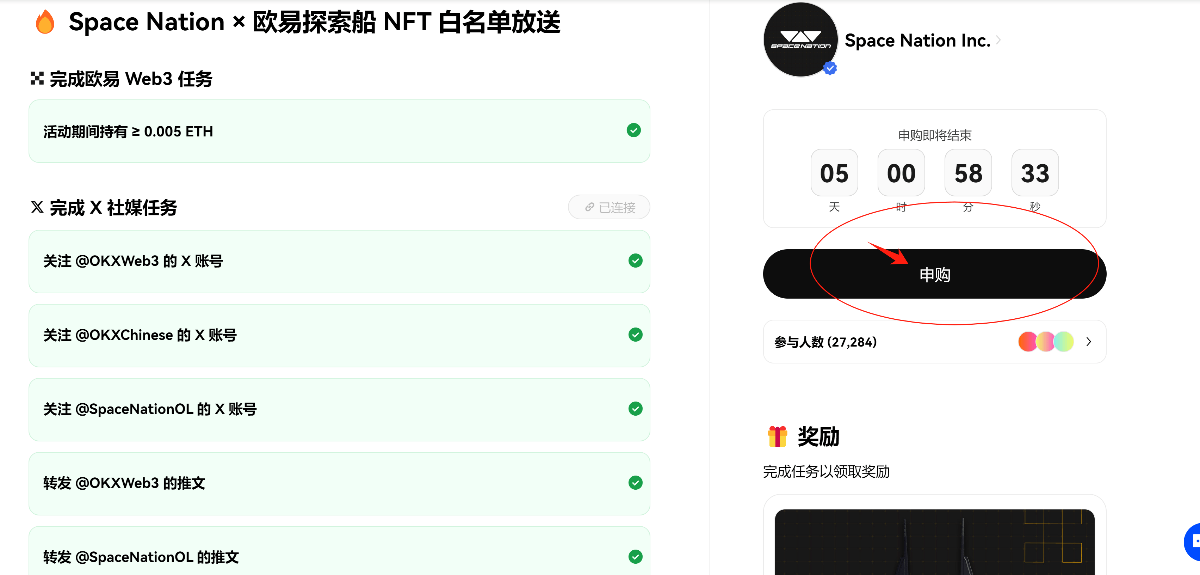Click the 奖励 section heading

point(818,436)
